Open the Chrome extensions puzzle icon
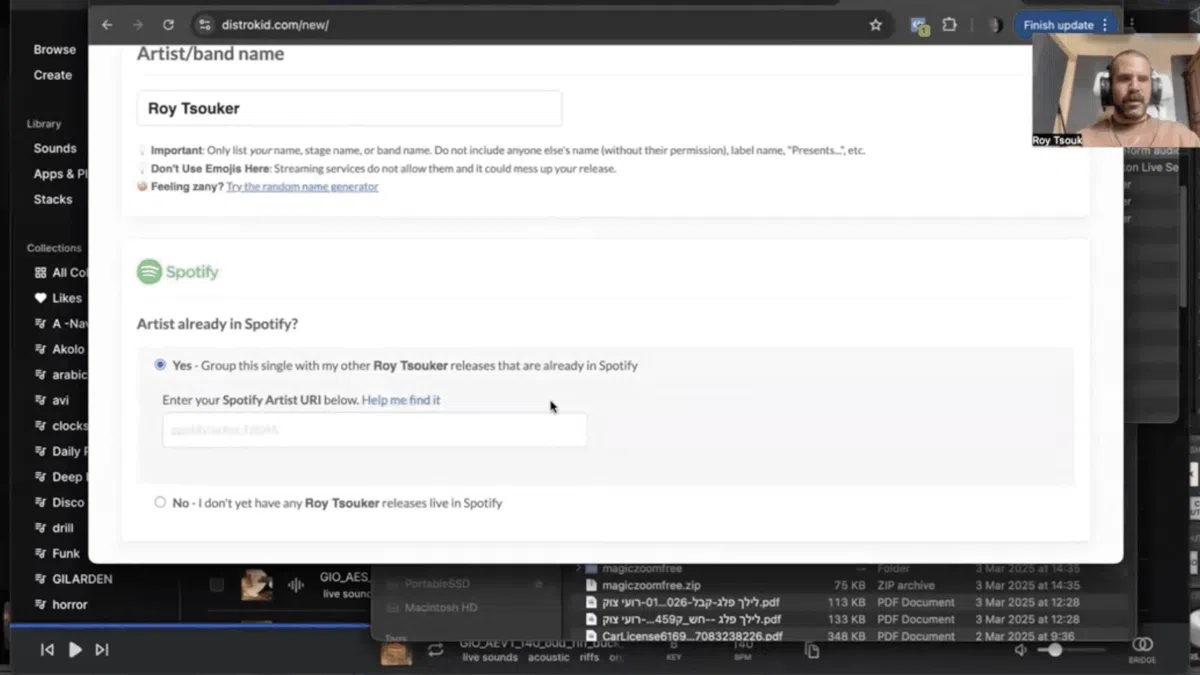This screenshot has width=1200, height=675. click(949, 25)
